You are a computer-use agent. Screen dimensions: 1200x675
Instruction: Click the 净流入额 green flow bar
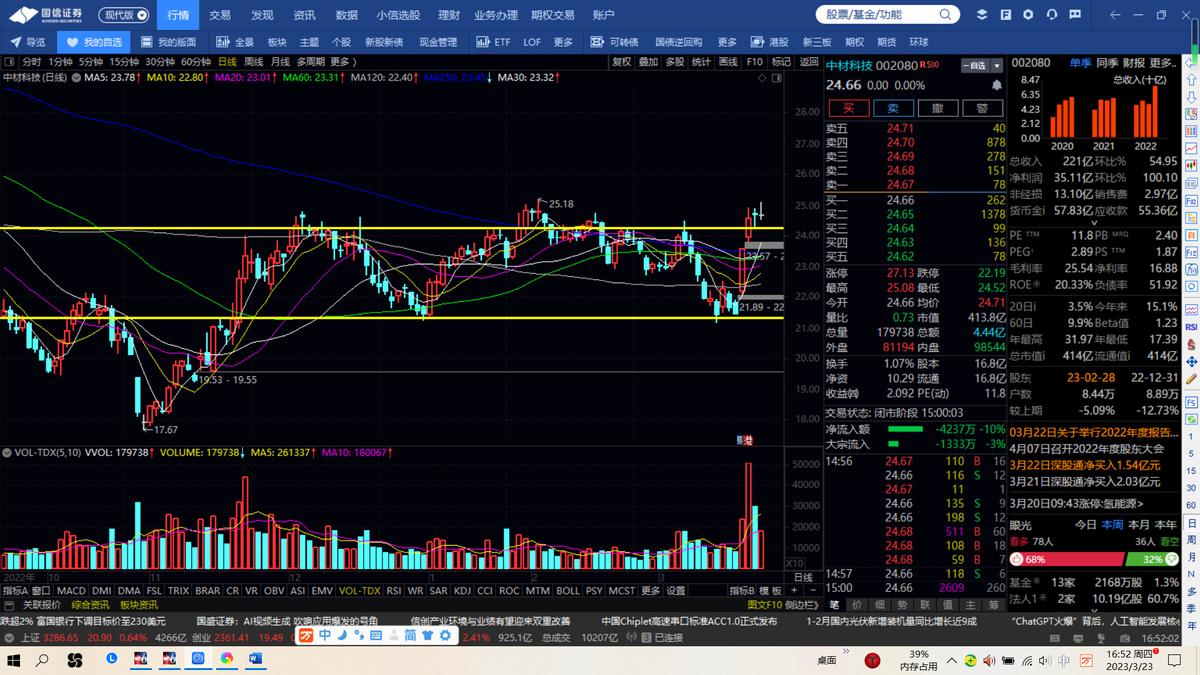905,428
